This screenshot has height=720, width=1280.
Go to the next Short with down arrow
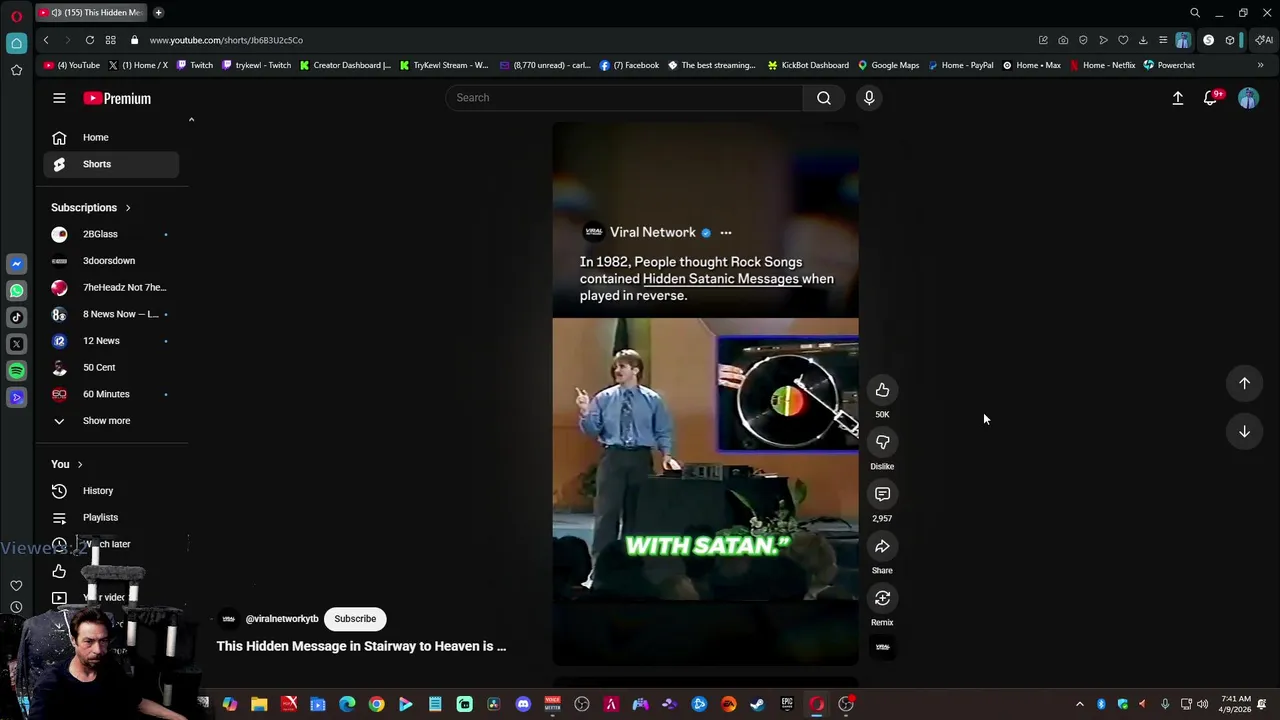(x=1244, y=431)
